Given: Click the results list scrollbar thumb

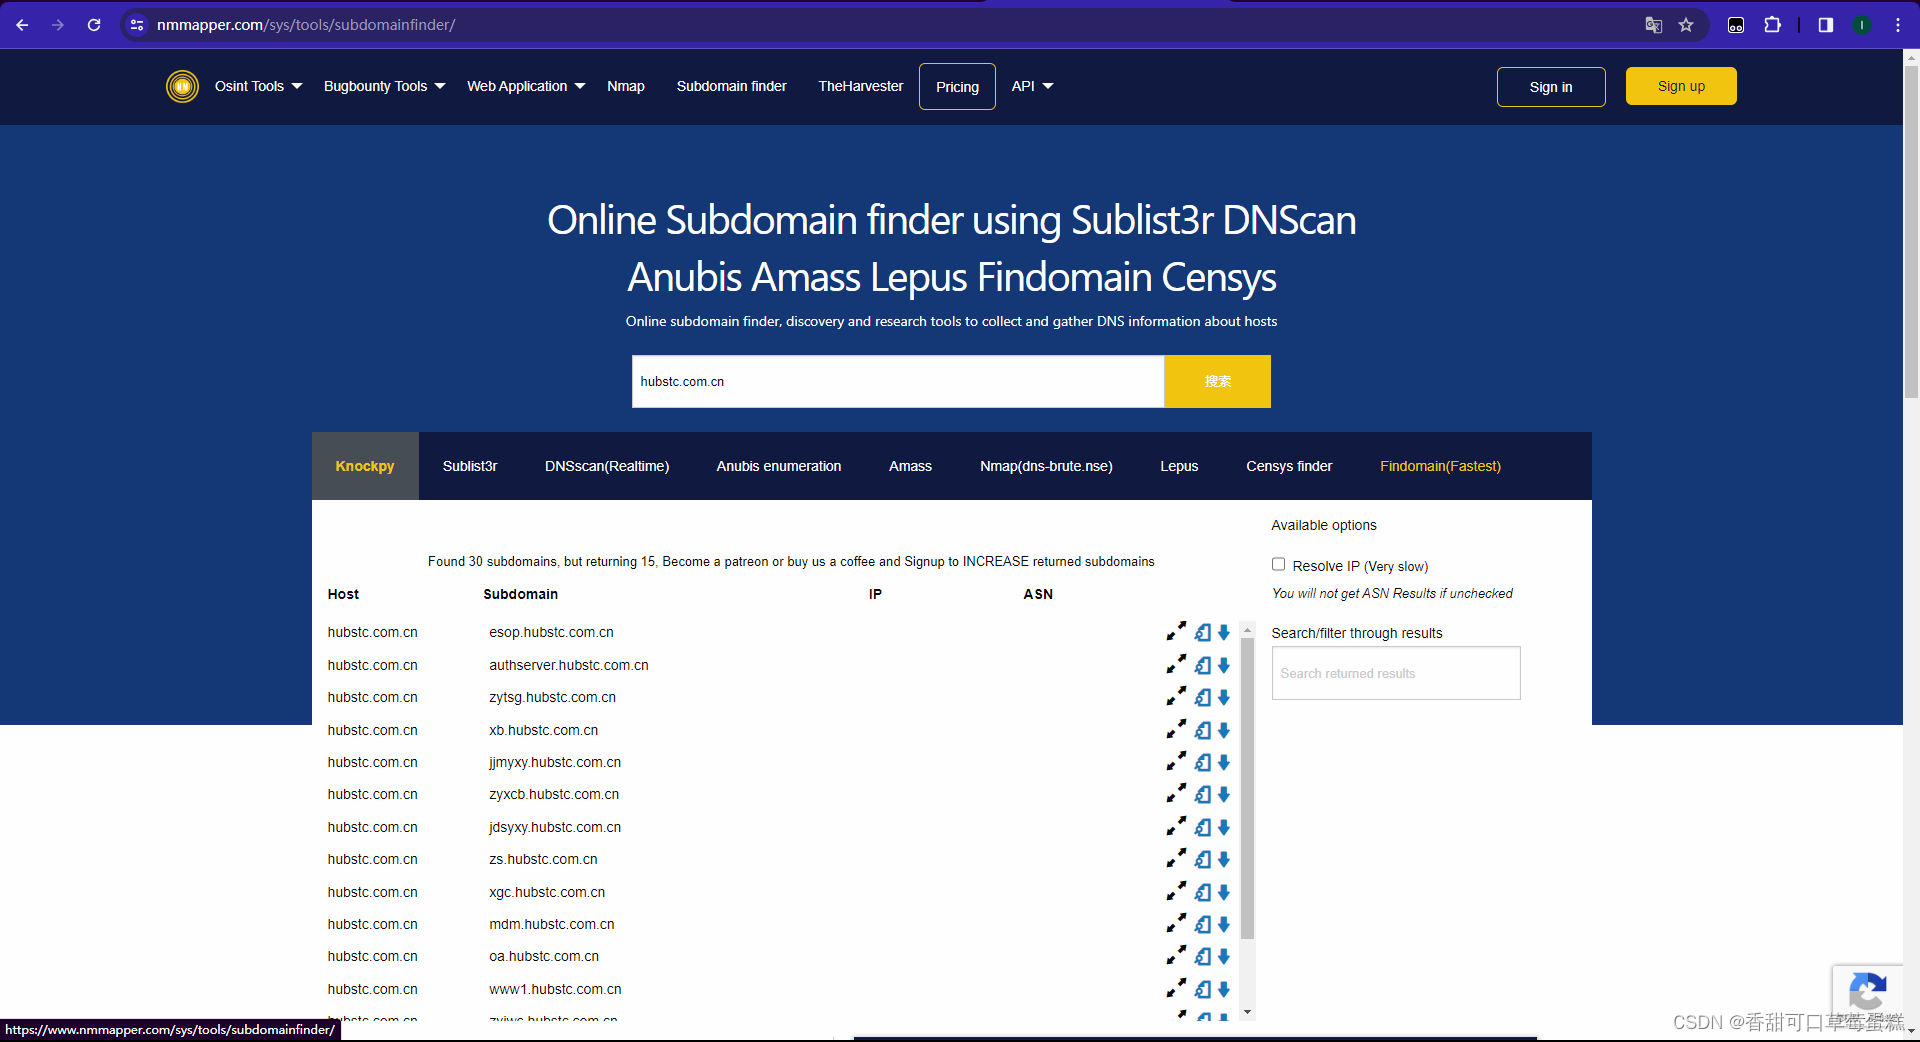Looking at the screenshot, I should pyautogui.click(x=1247, y=788).
